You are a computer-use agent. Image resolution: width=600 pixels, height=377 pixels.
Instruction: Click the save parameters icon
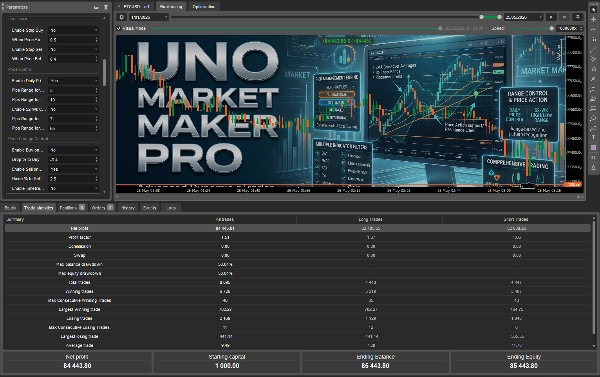tap(106, 7)
